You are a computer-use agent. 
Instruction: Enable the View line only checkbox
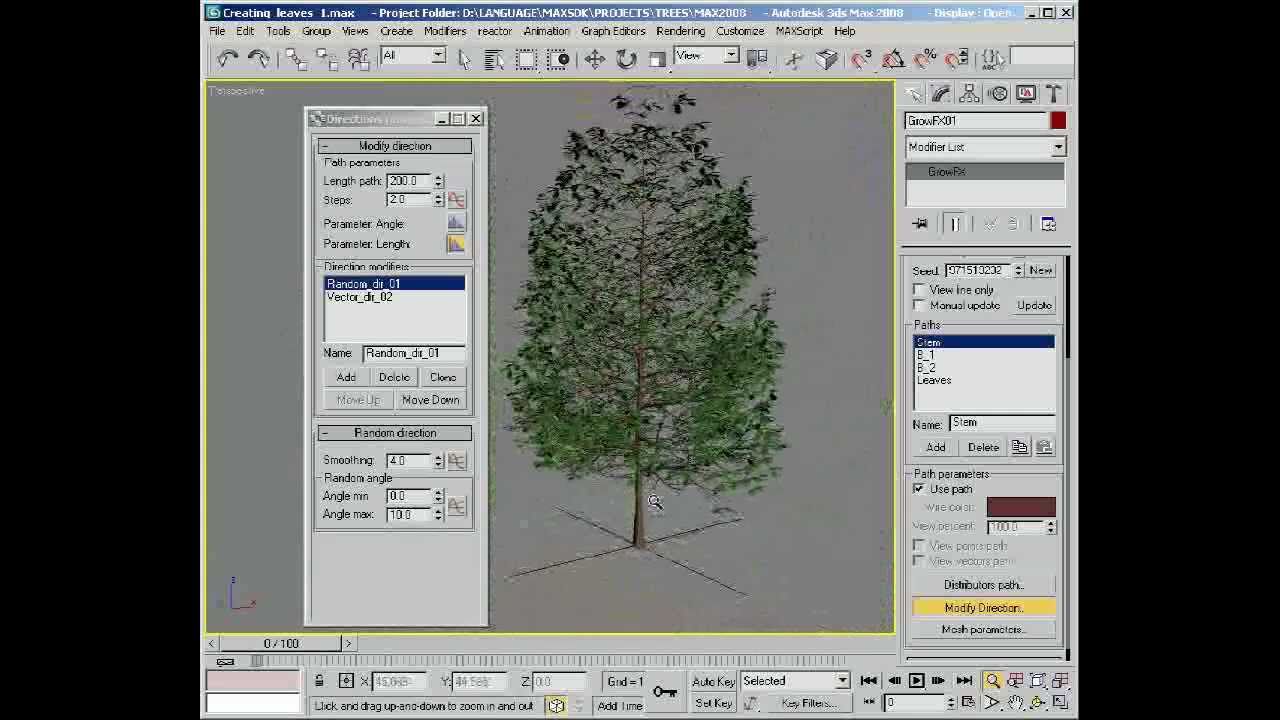point(919,290)
